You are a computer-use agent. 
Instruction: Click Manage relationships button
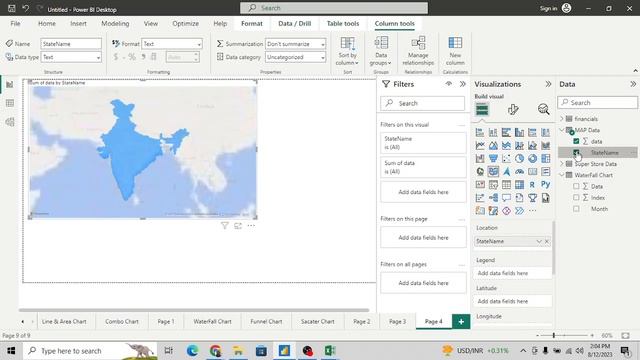(x=418, y=51)
